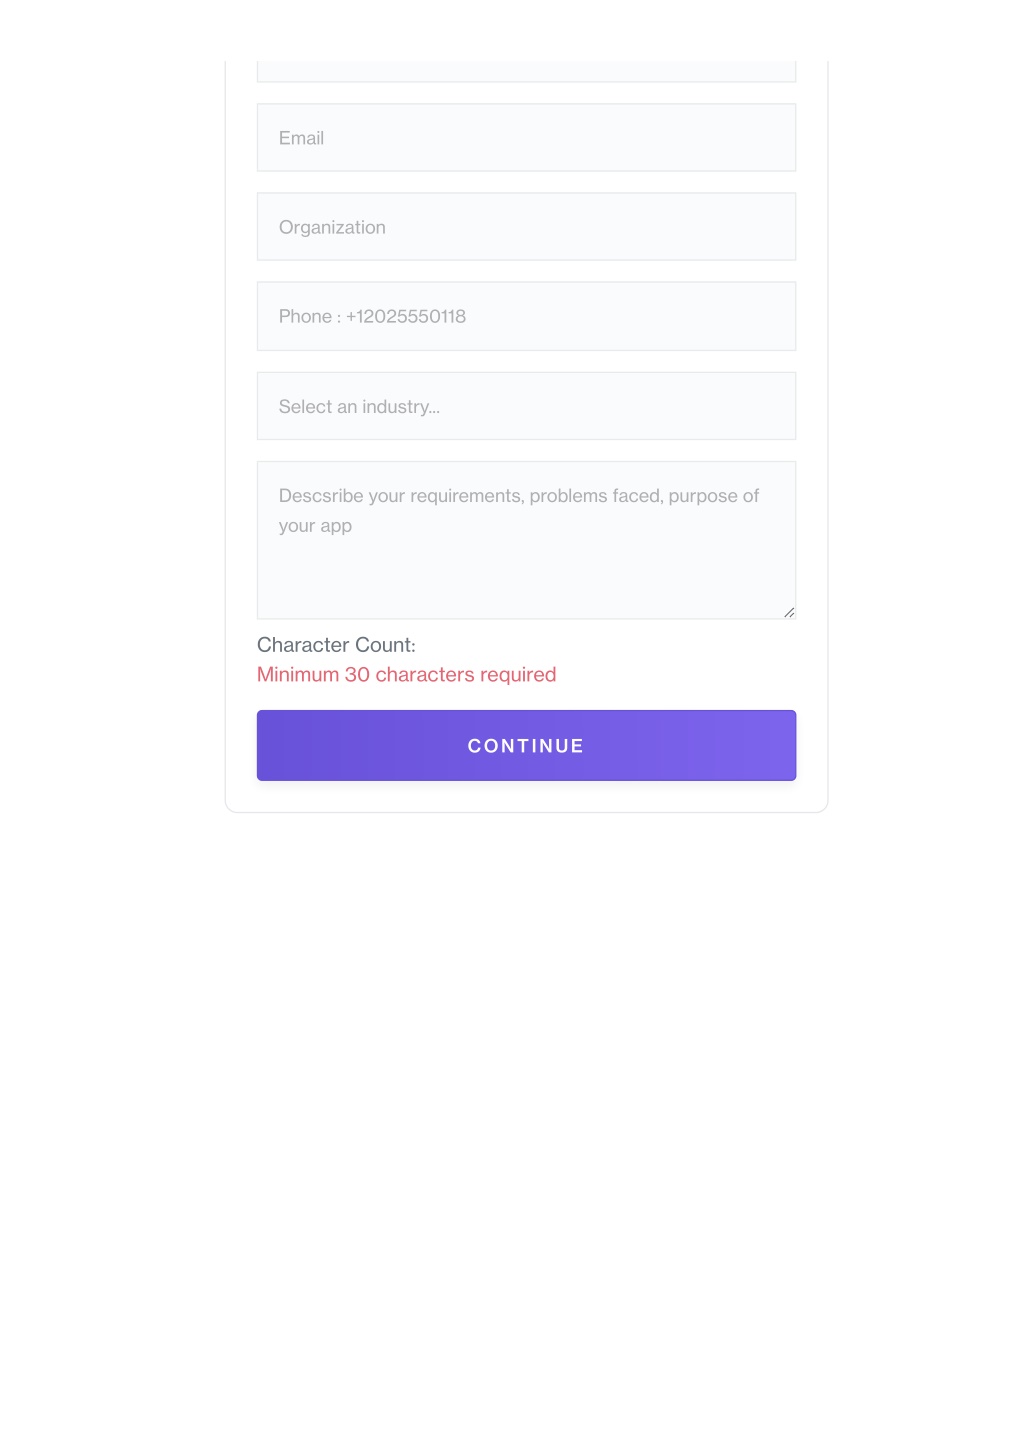Click the textarea resize handle corner

click(789, 612)
